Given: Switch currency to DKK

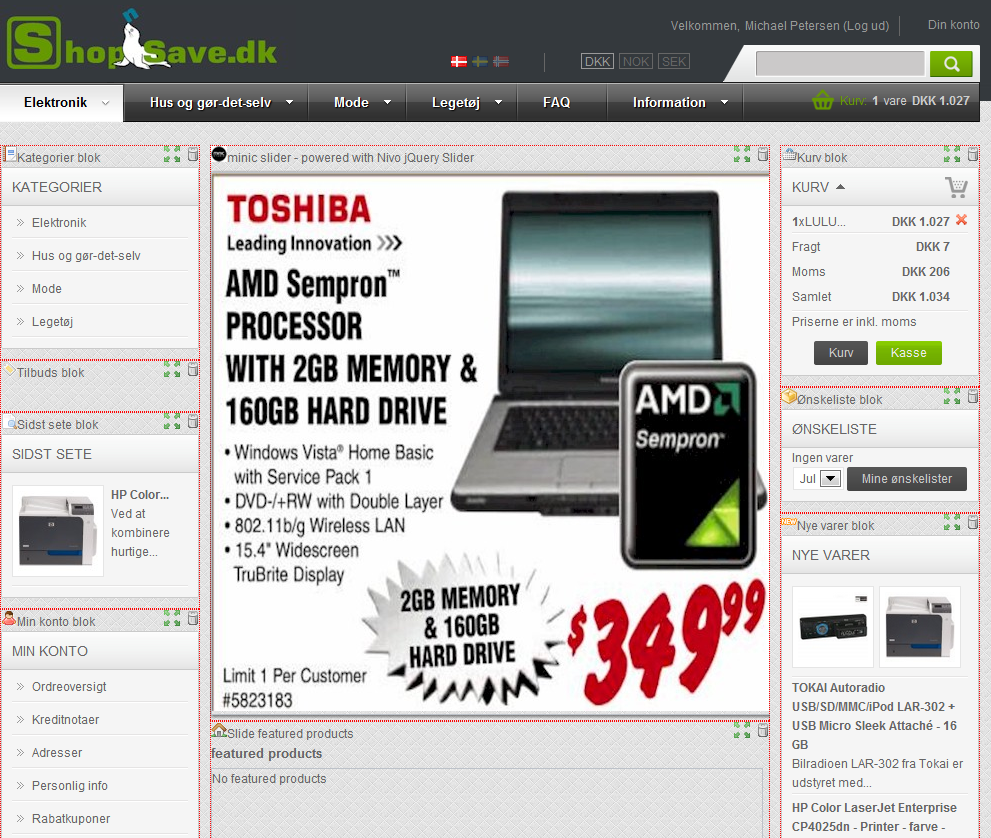Looking at the screenshot, I should tap(597, 61).
